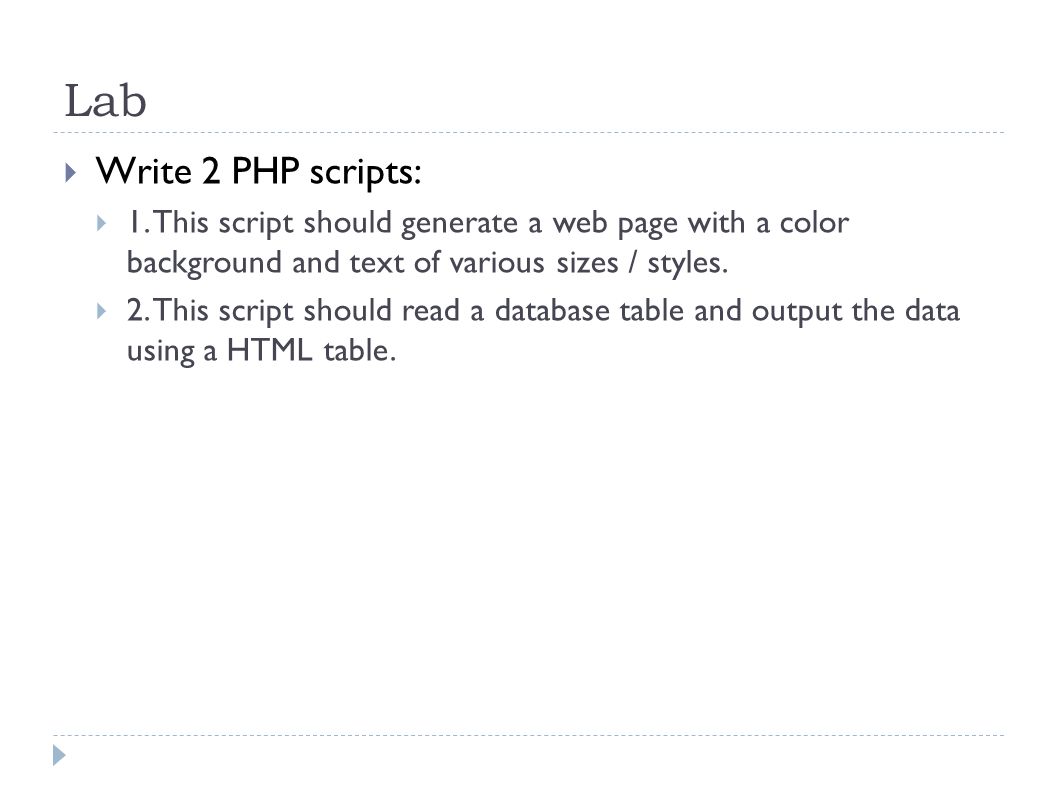Click the word "HTML" in the last line
Viewport: 1058px width, 793px height.
269,350
